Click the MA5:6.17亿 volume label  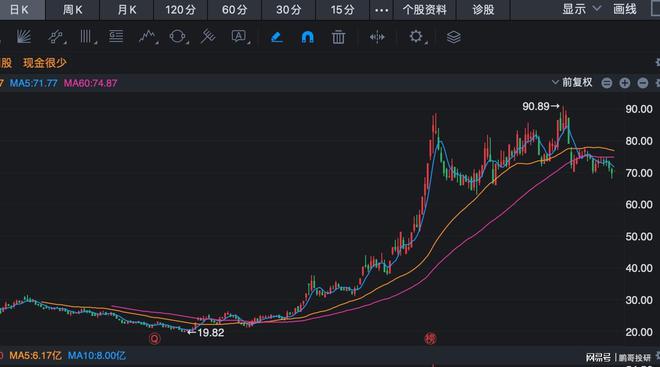[x=35, y=356]
